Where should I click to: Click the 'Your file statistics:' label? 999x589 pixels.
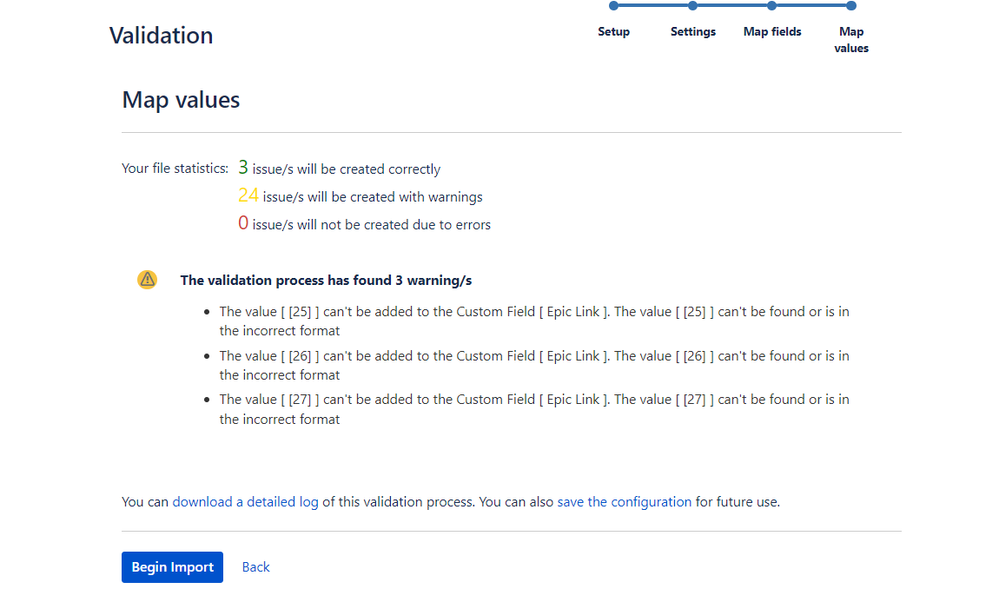(x=175, y=168)
